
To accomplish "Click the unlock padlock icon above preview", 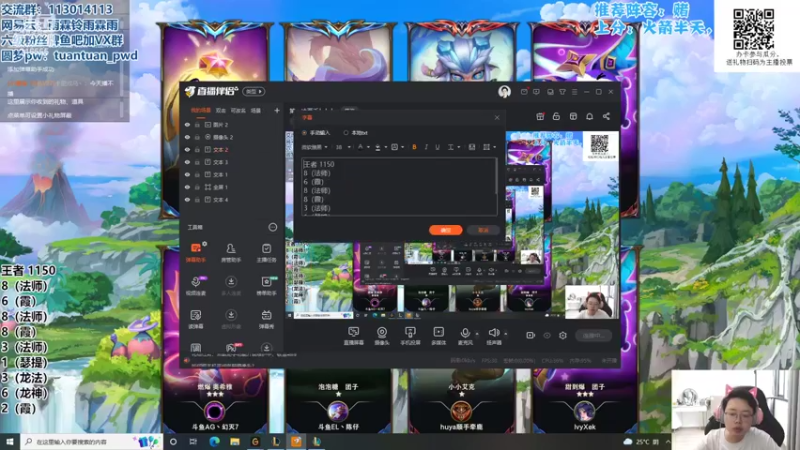I will (x=556, y=116).
